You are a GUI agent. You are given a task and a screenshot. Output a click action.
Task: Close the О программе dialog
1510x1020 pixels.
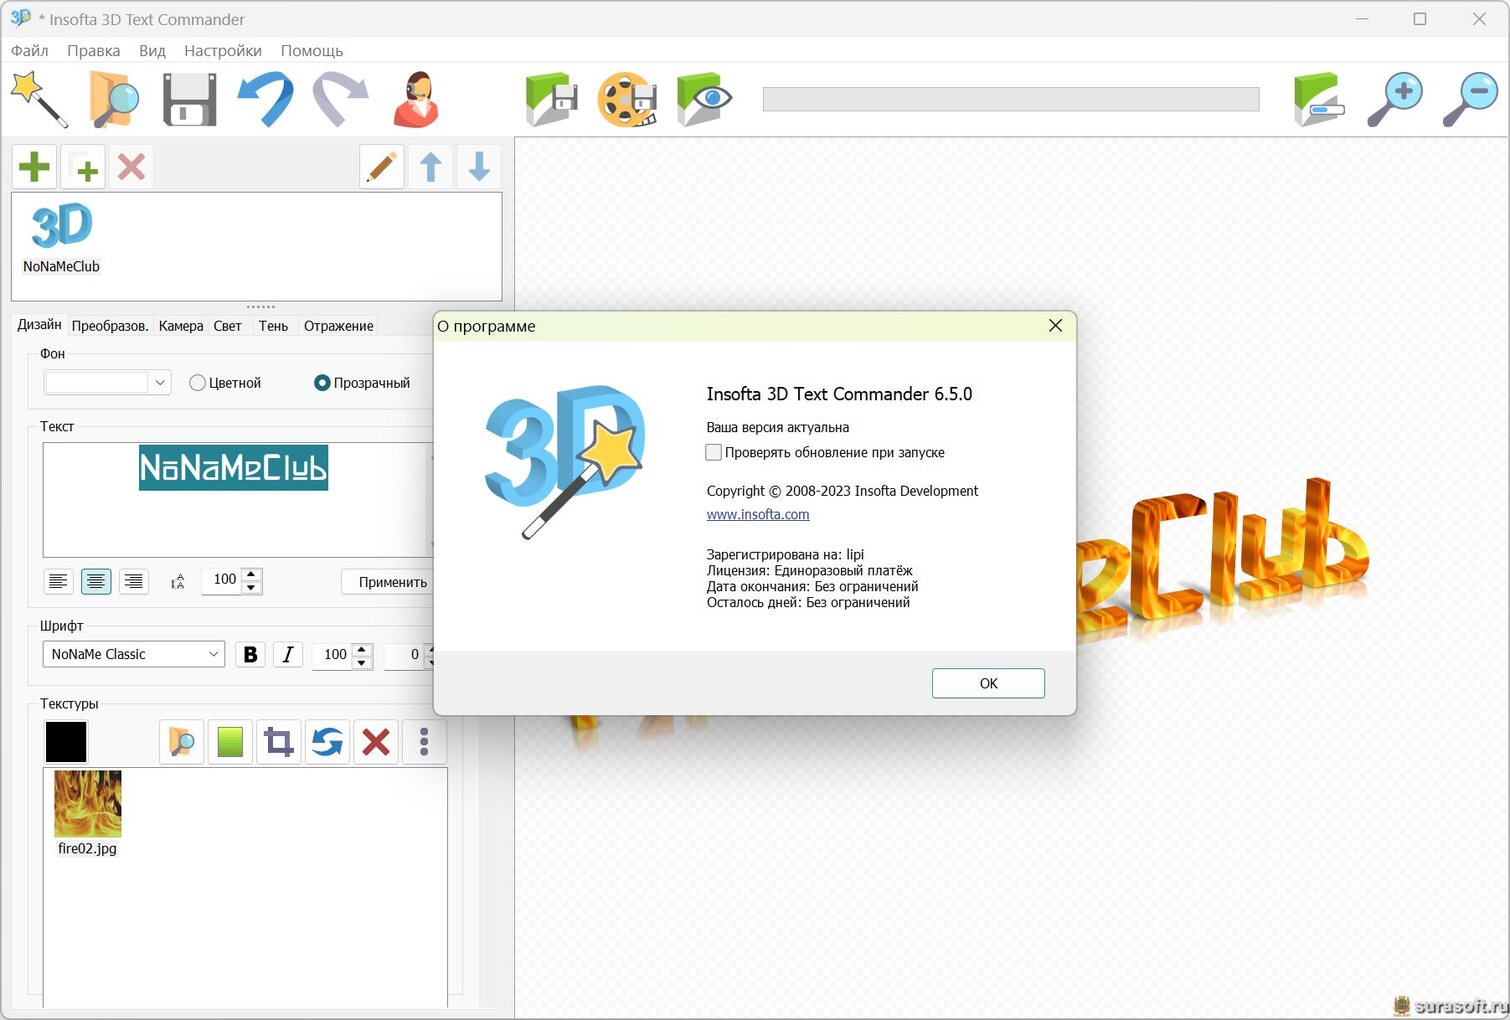coord(1055,326)
